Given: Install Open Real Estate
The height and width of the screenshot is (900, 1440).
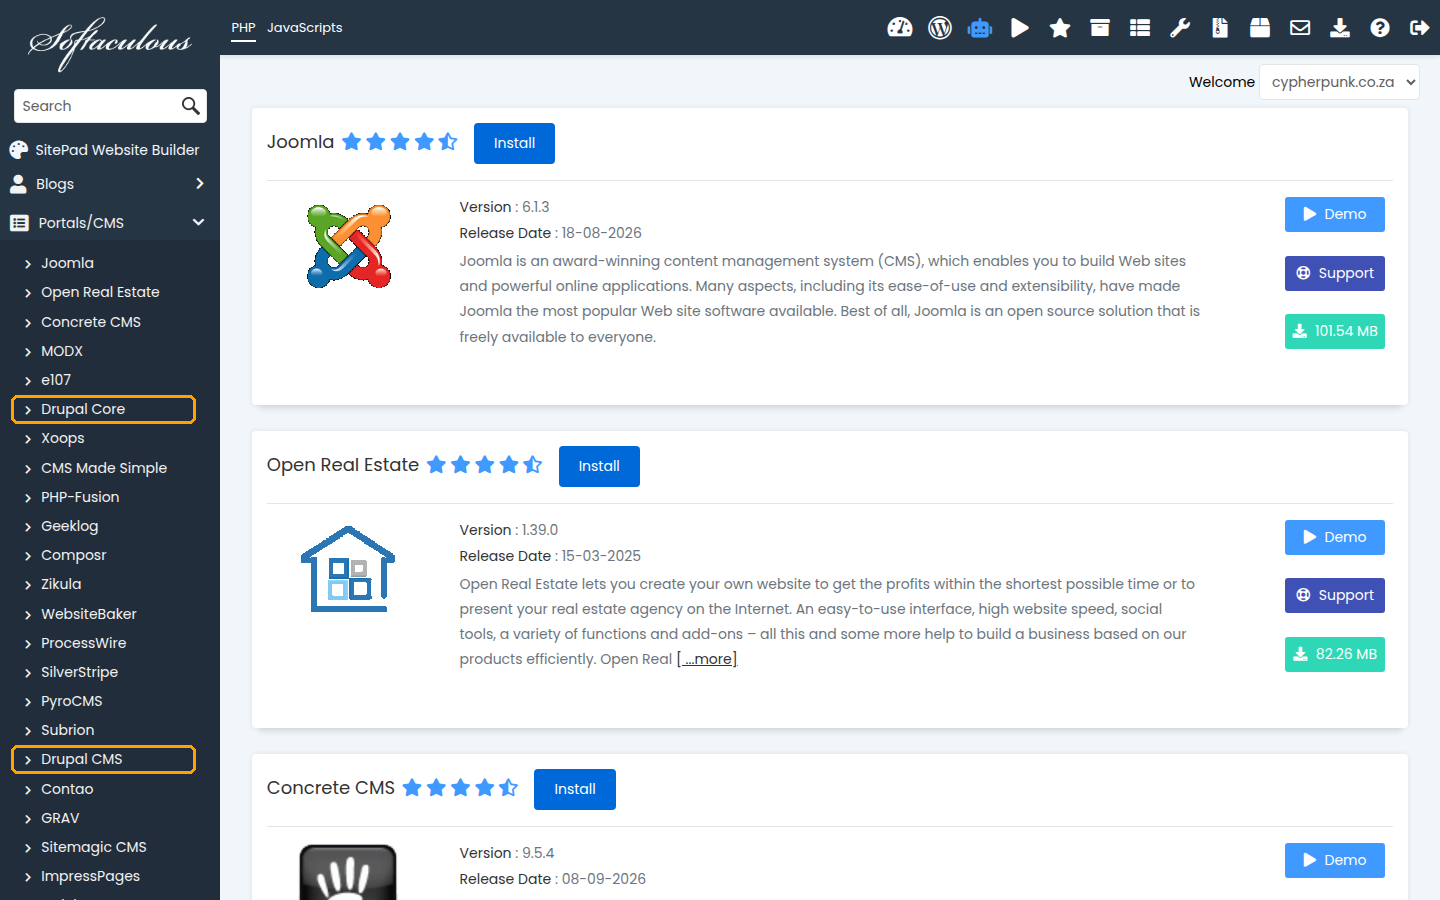Looking at the screenshot, I should 599,466.
